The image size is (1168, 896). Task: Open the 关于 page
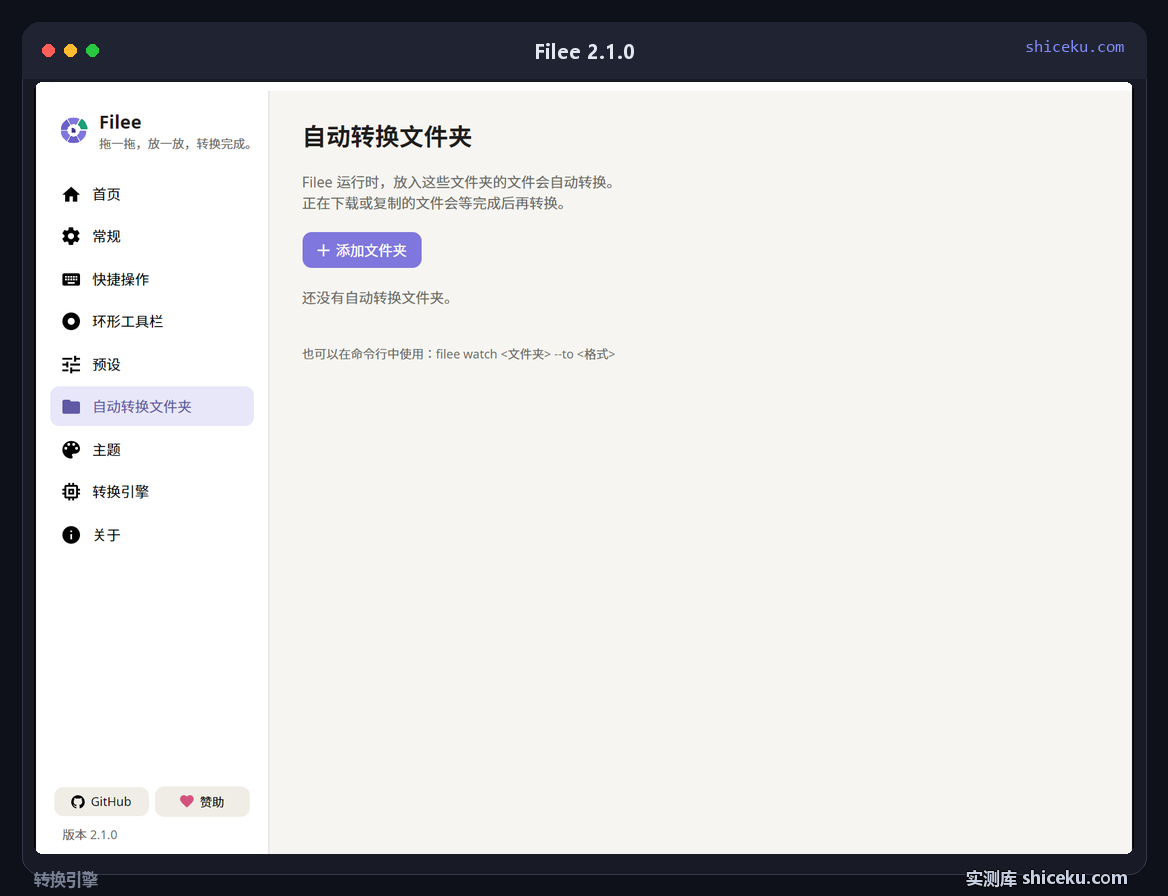152,535
